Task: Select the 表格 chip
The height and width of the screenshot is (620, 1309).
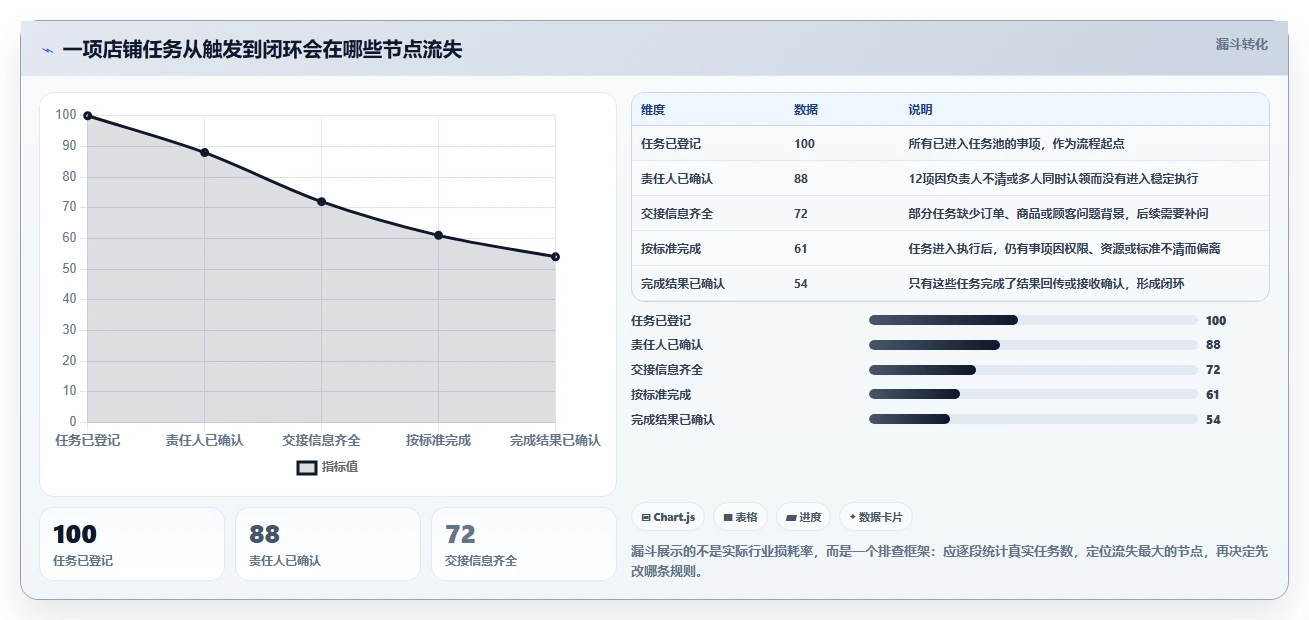Action: coord(740,517)
